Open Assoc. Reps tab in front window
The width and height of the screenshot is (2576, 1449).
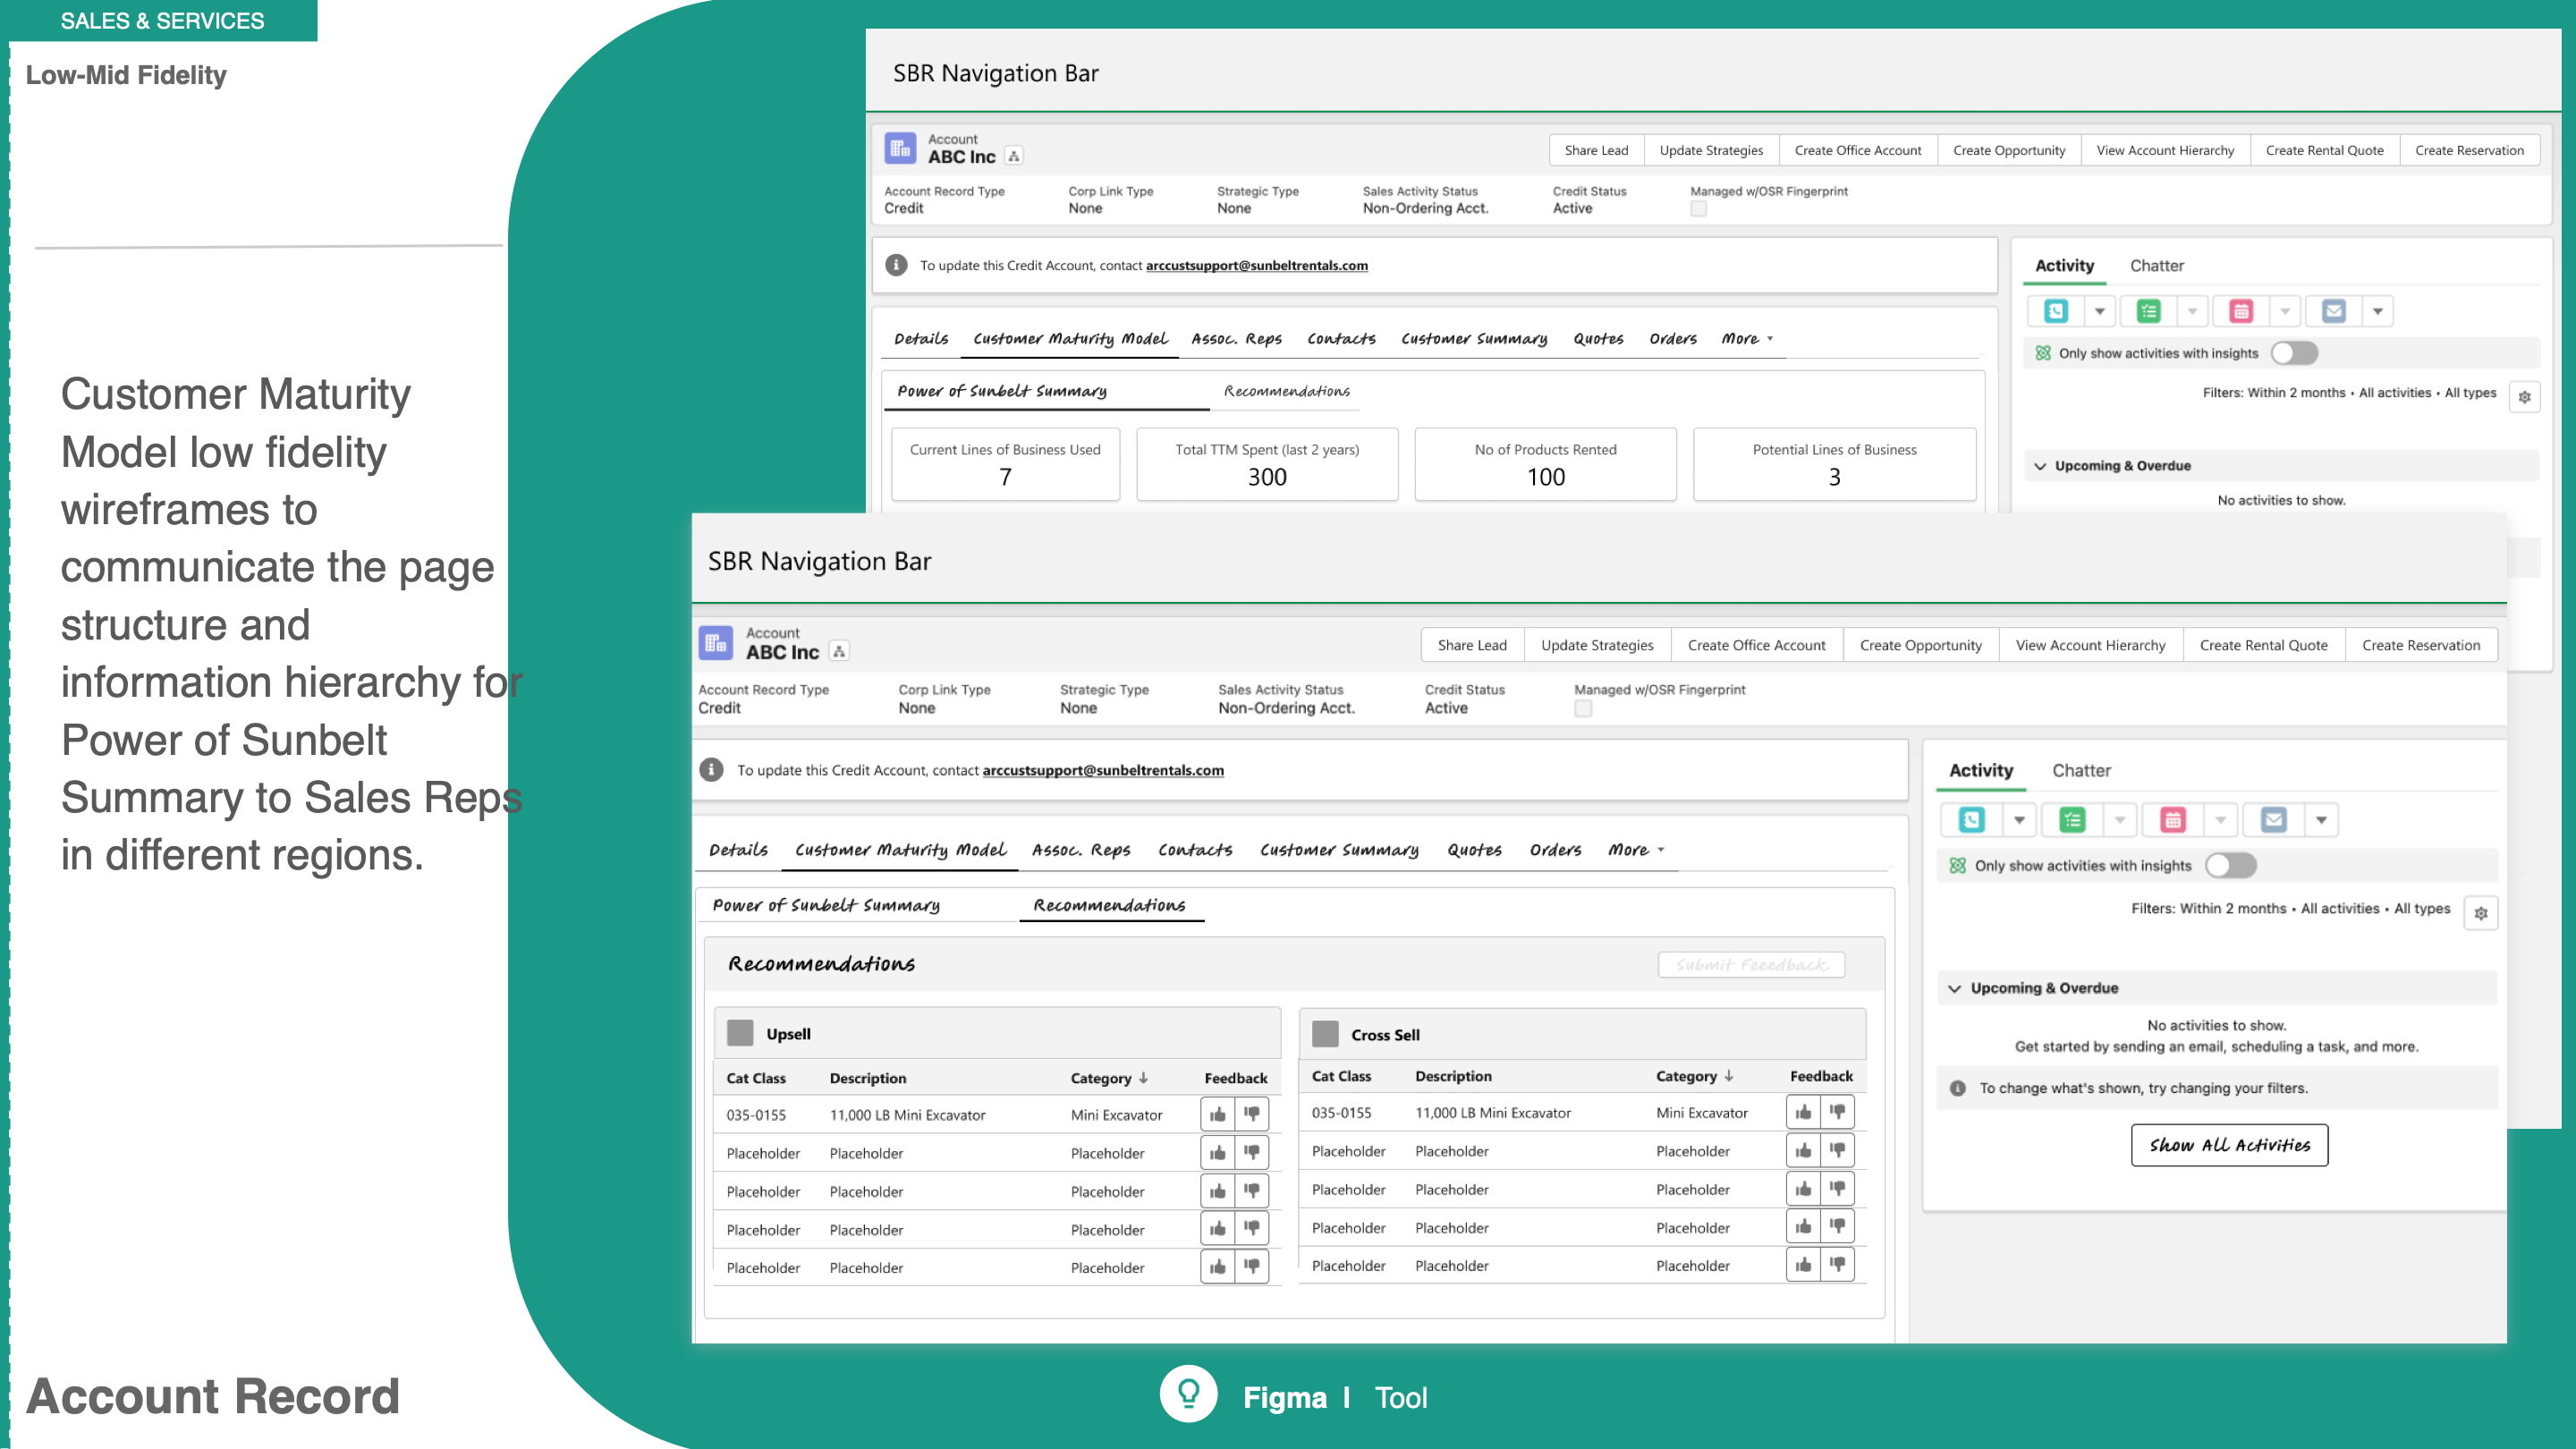click(x=1081, y=850)
